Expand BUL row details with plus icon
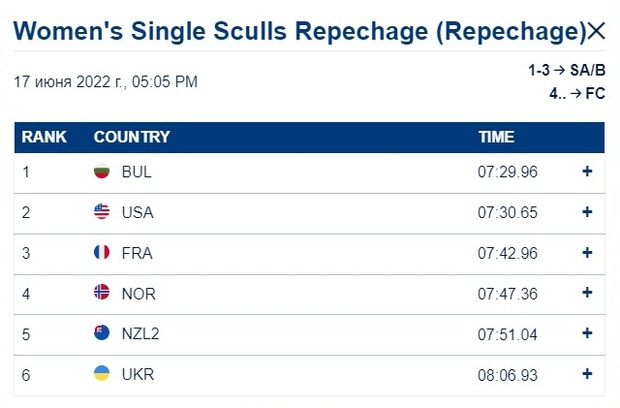Viewport: 620px width, 408px height. [x=587, y=171]
